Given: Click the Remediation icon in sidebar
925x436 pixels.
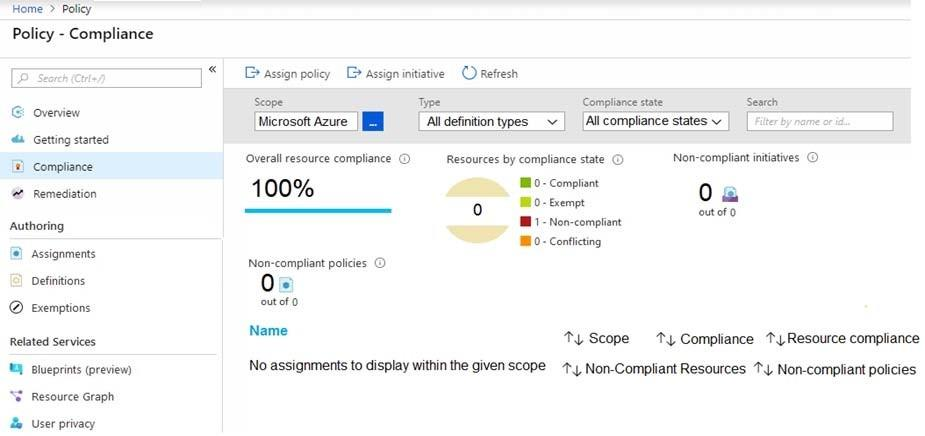Looking at the screenshot, I should 17,193.
